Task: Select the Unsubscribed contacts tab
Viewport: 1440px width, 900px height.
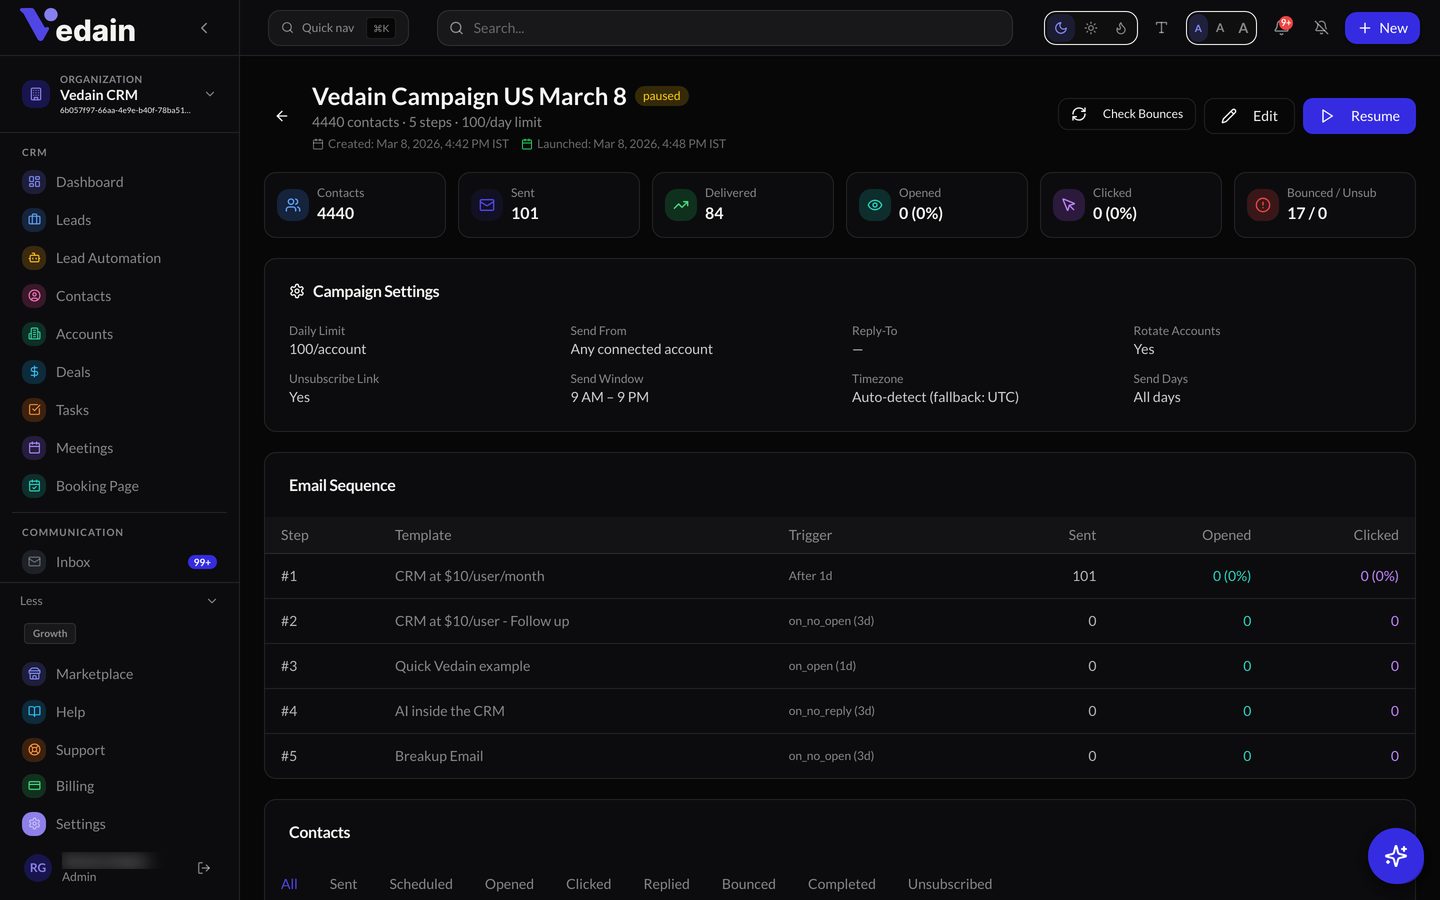Action: pos(950,884)
